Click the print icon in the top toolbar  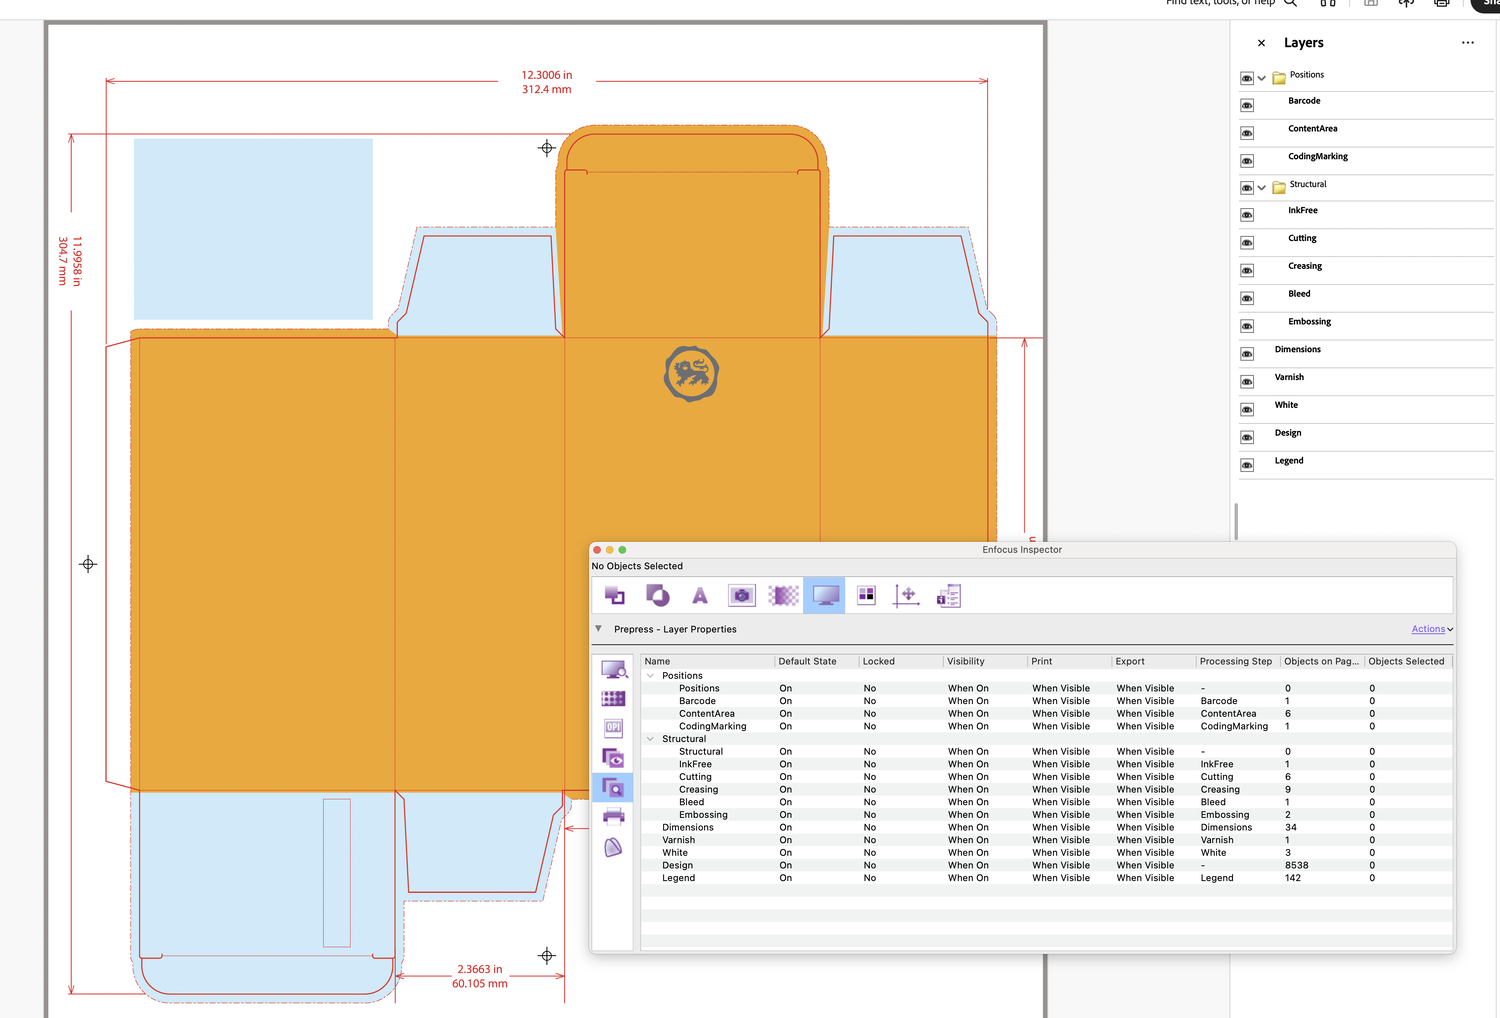coord(1441,4)
